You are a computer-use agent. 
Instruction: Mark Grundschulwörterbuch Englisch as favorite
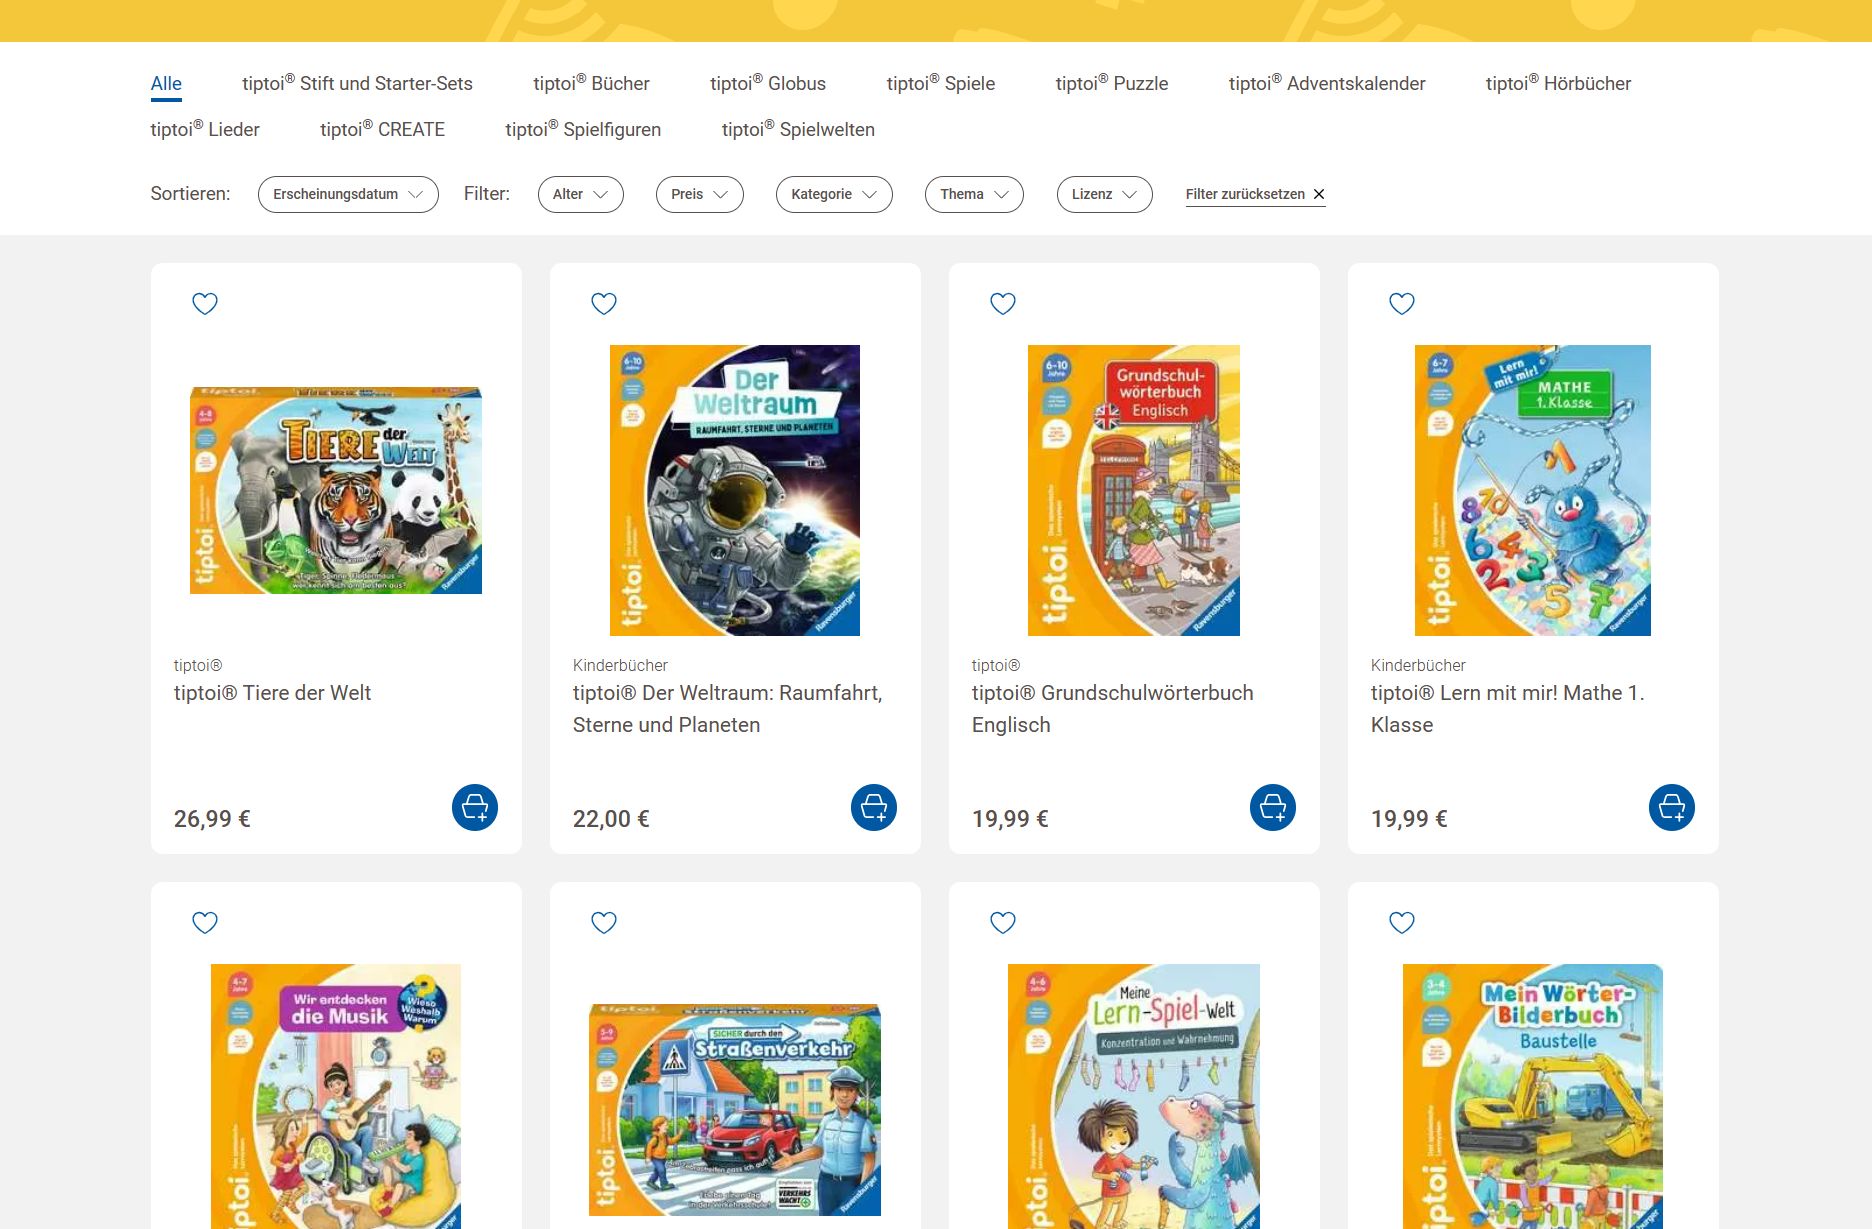click(1003, 303)
